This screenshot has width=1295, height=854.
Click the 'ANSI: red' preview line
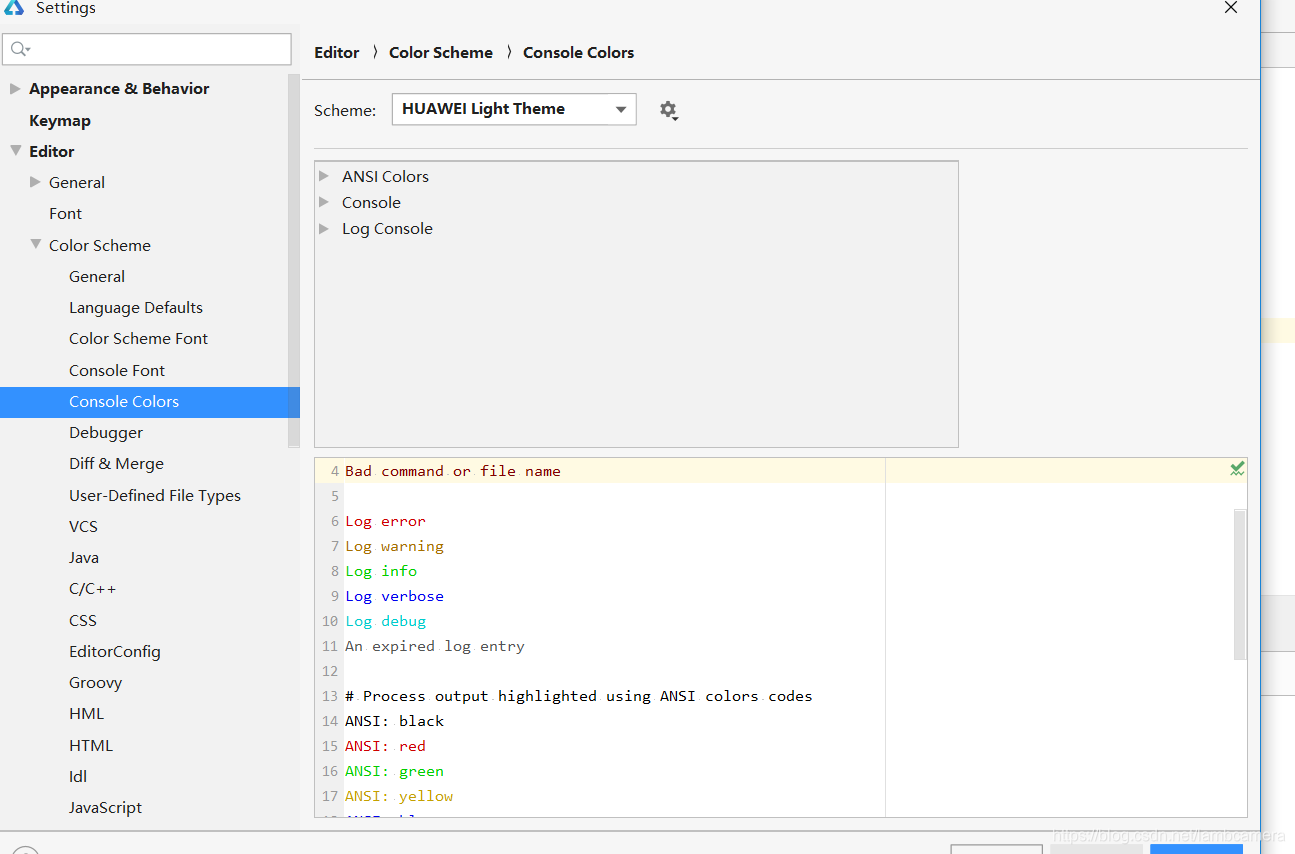pos(385,746)
